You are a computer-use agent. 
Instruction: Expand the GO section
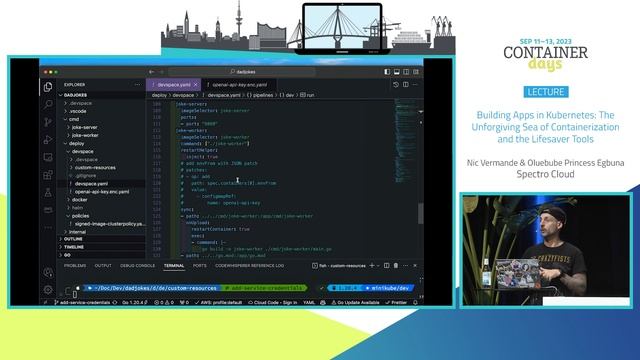coord(101,255)
